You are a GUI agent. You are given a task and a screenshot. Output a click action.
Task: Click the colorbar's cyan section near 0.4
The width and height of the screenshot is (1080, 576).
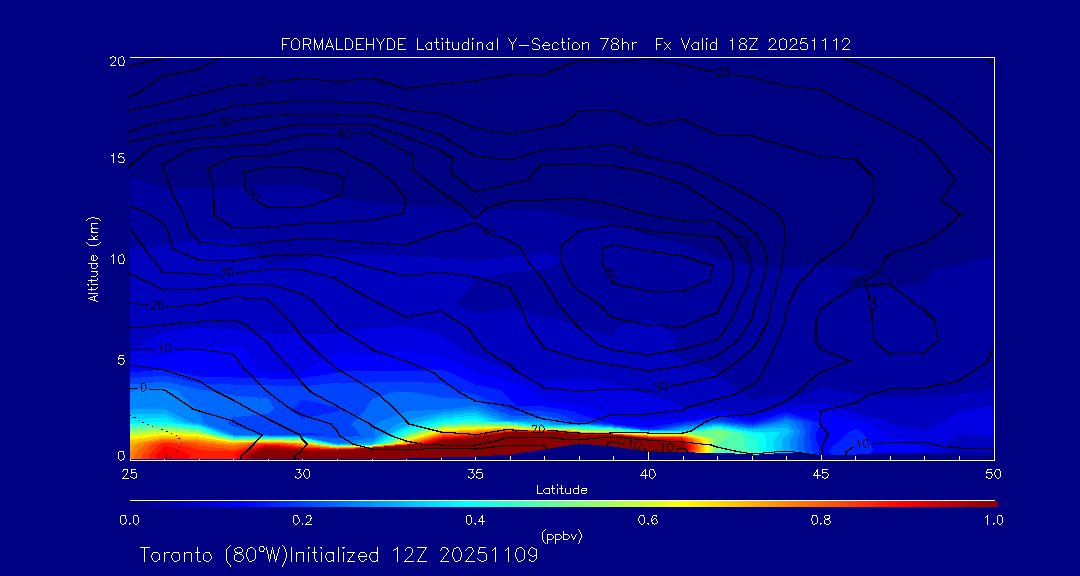point(476,502)
